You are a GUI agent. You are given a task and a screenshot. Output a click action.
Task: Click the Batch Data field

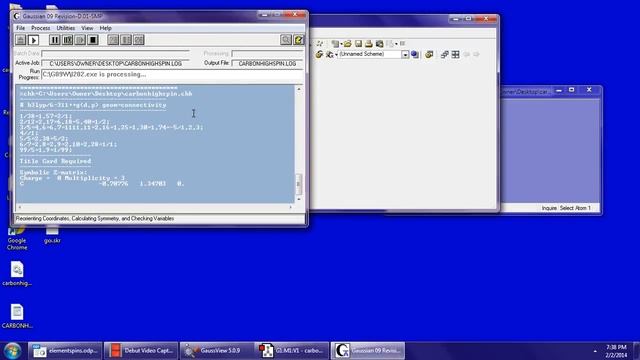[x=116, y=53]
